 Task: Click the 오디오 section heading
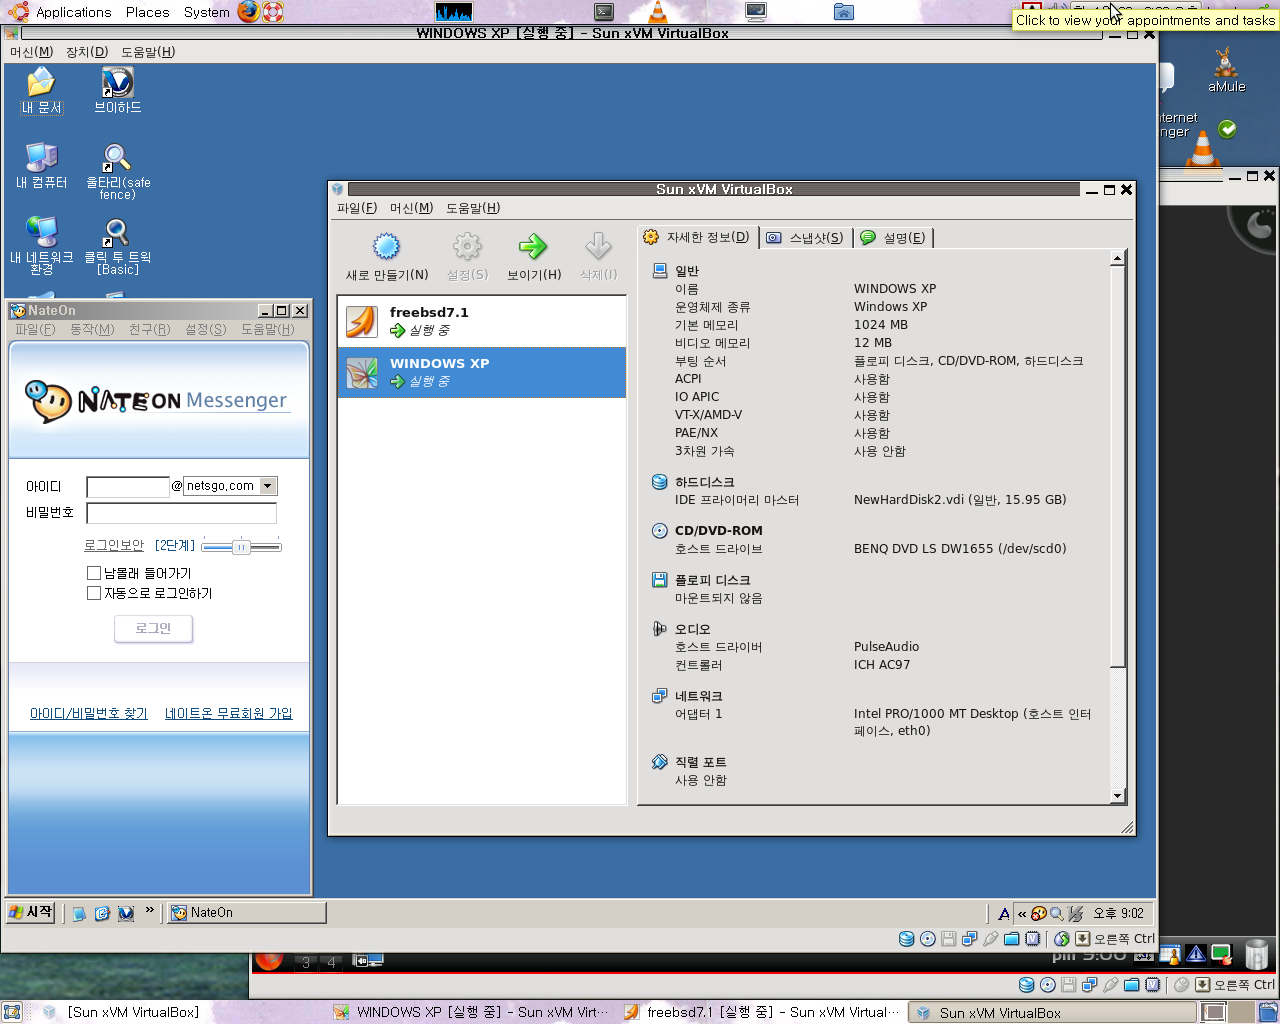click(692, 629)
